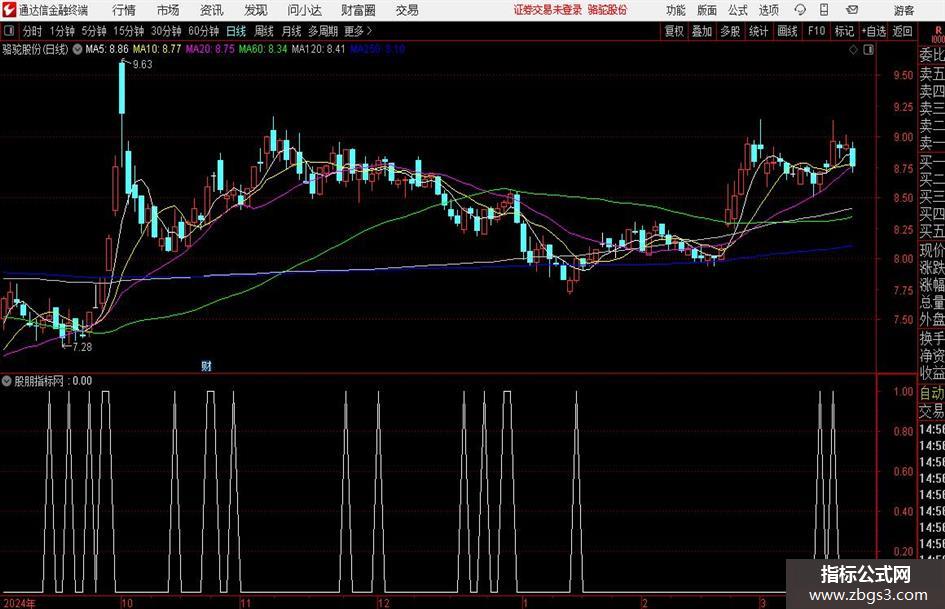This screenshot has width=945, height=609.
Task: Expand the dropdown arrow next to 骆驼股份(日线)
Action: [x=78, y=49]
